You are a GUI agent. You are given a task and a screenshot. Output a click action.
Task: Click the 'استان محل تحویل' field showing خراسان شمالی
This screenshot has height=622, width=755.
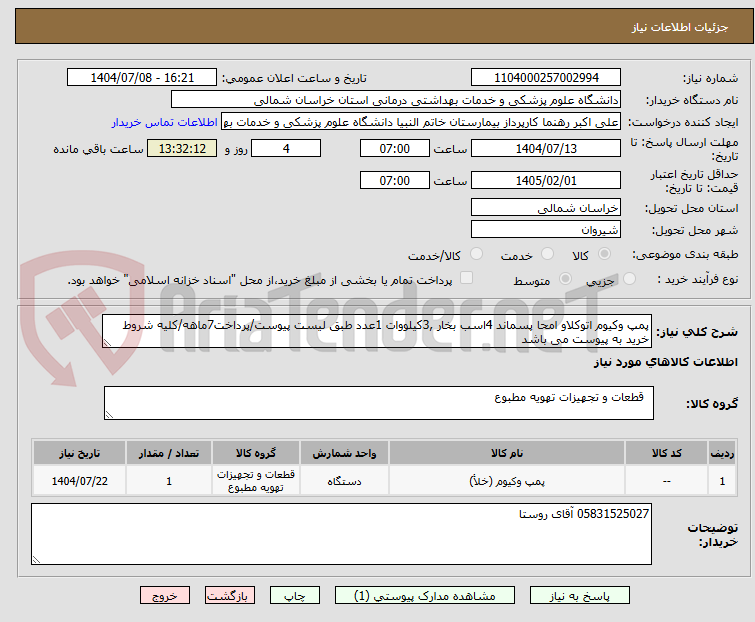tap(545, 208)
